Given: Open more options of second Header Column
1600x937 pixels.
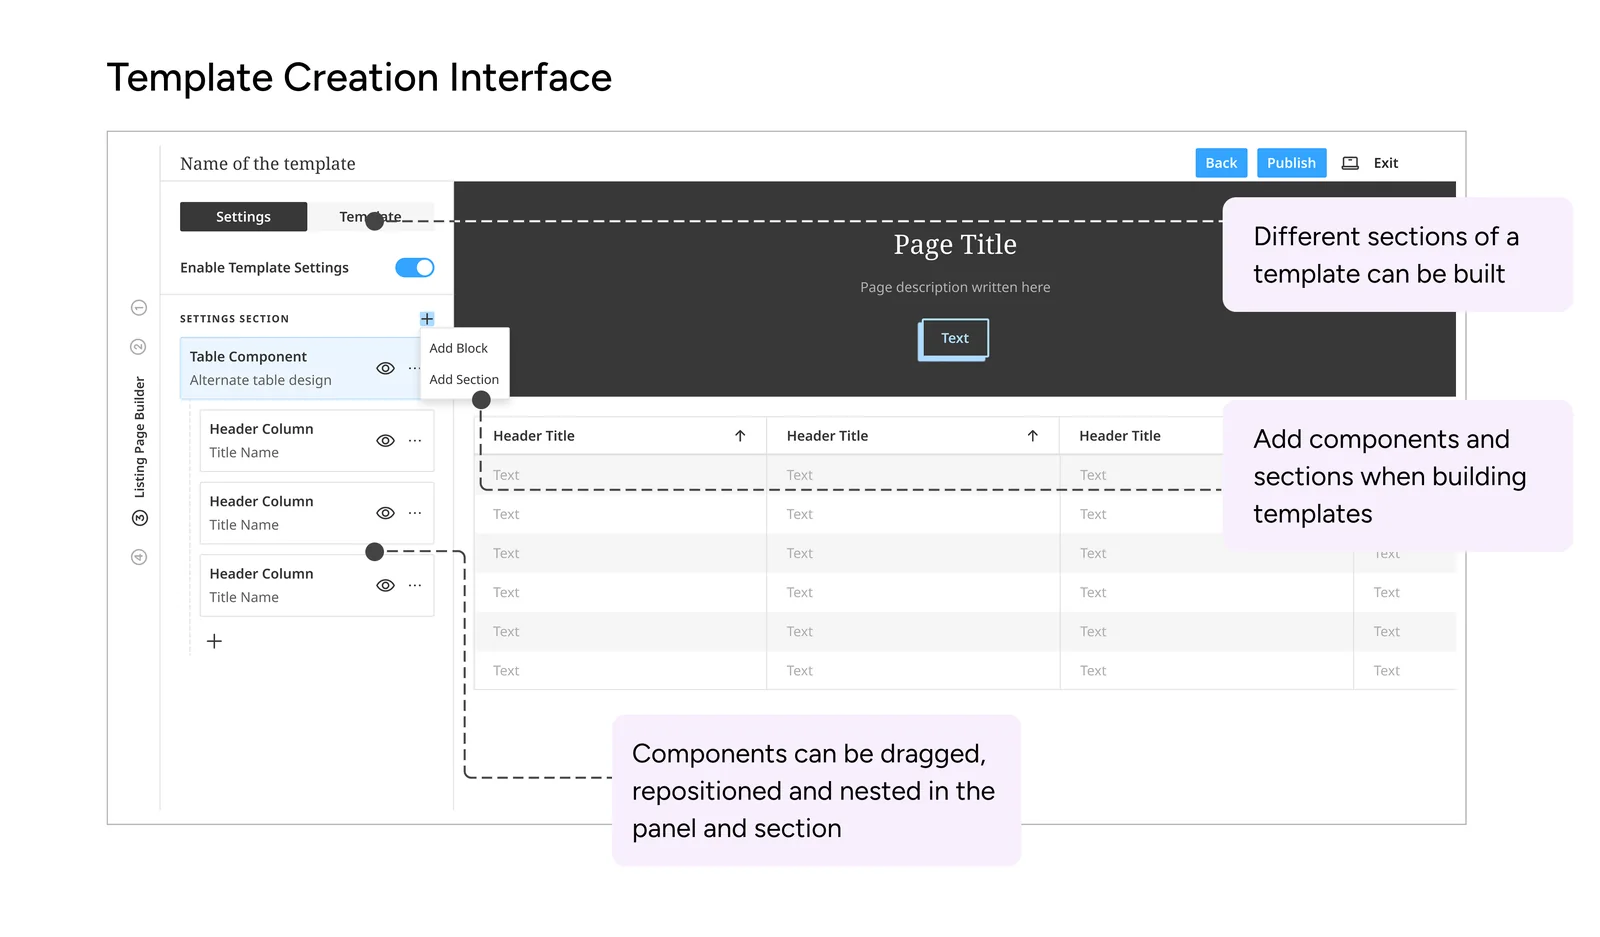Looking at the screenshot, I should coord(415,513).
